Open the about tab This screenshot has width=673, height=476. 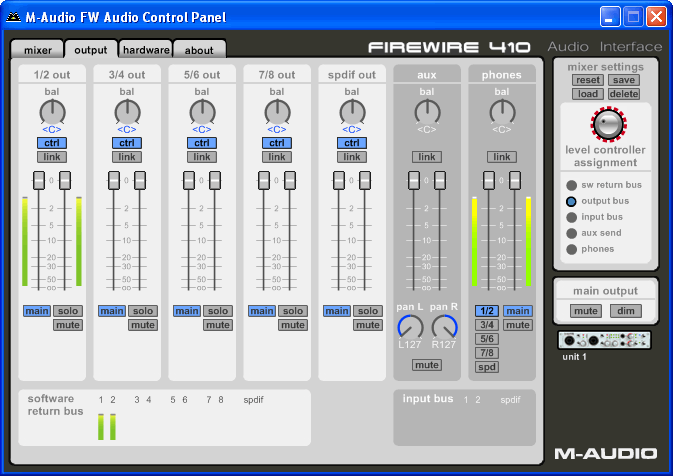(x=199, y=50)
